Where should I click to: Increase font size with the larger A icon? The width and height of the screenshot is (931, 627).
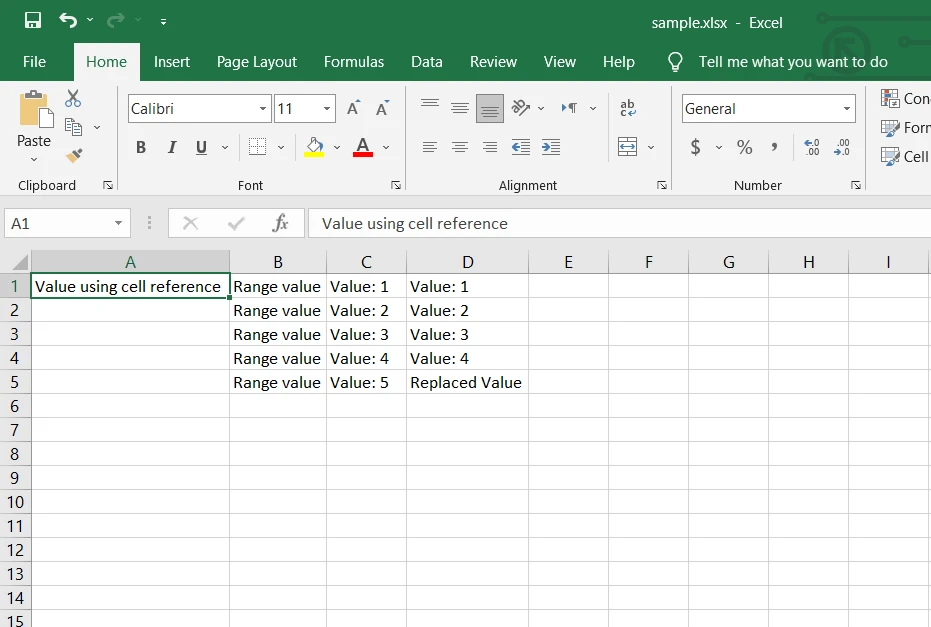tap(353, 109)
